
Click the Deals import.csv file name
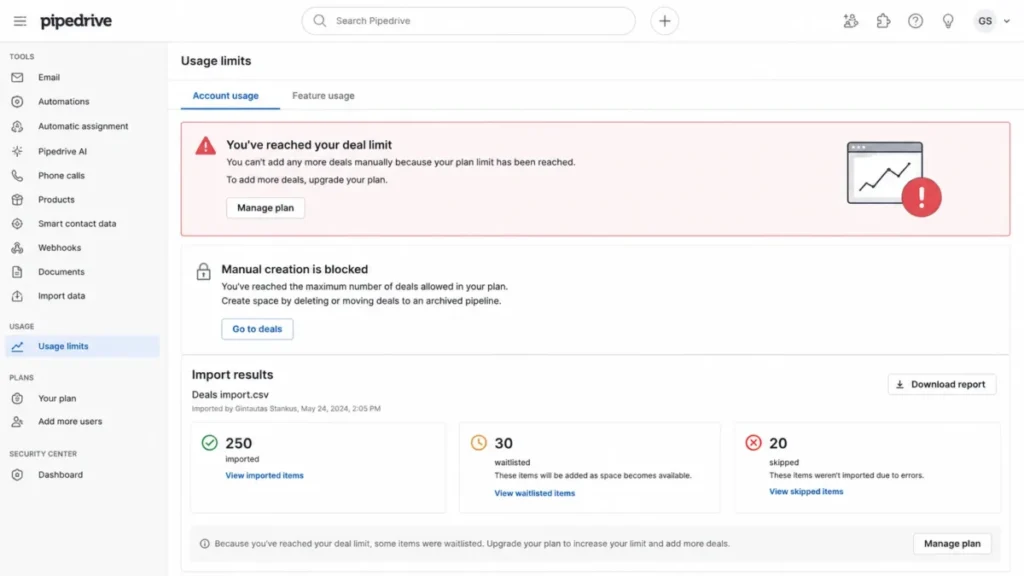pyautogui.click(x=230, y=394)
